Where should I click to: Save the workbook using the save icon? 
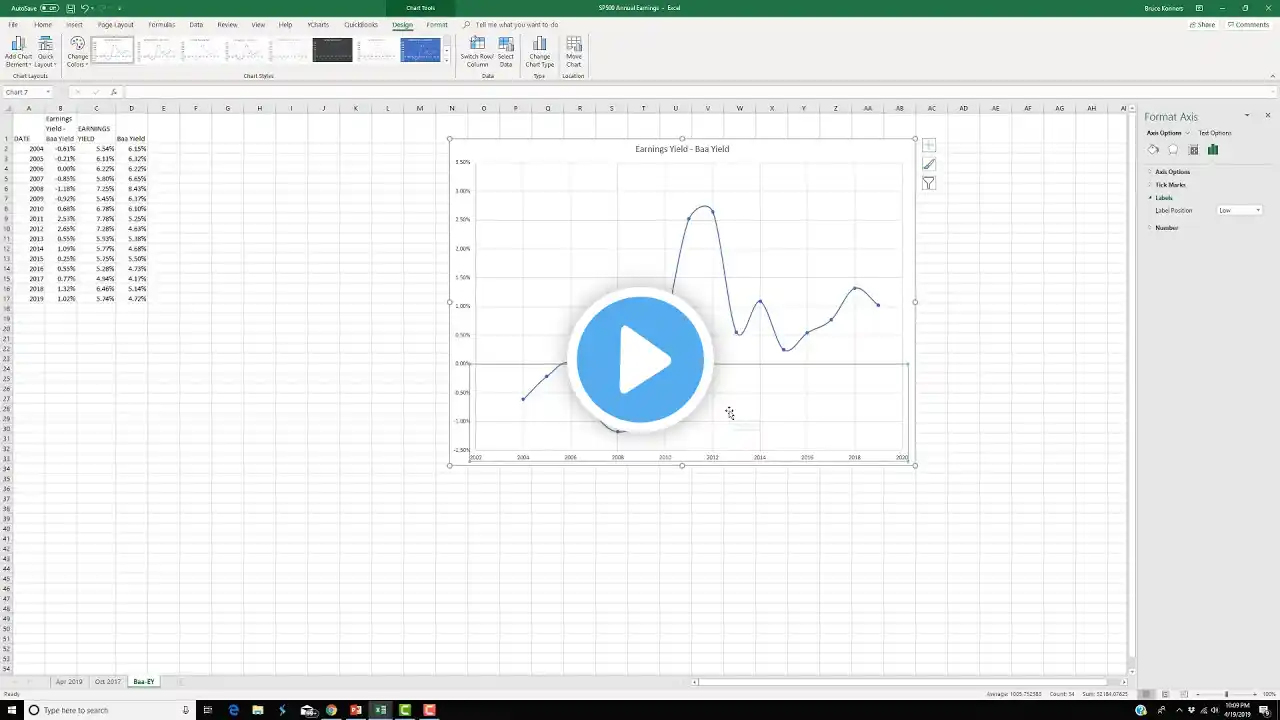coord(69,8)
